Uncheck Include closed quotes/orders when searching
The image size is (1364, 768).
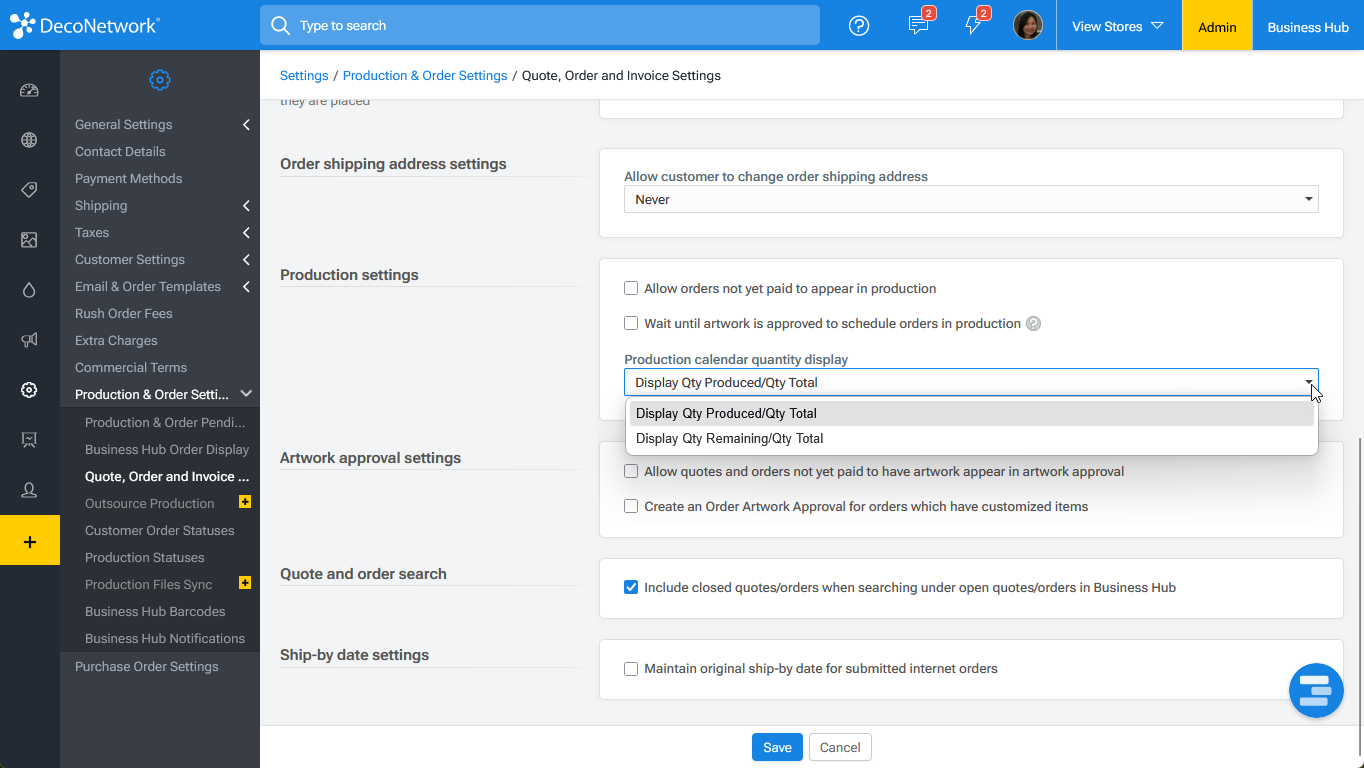[631, 587]
